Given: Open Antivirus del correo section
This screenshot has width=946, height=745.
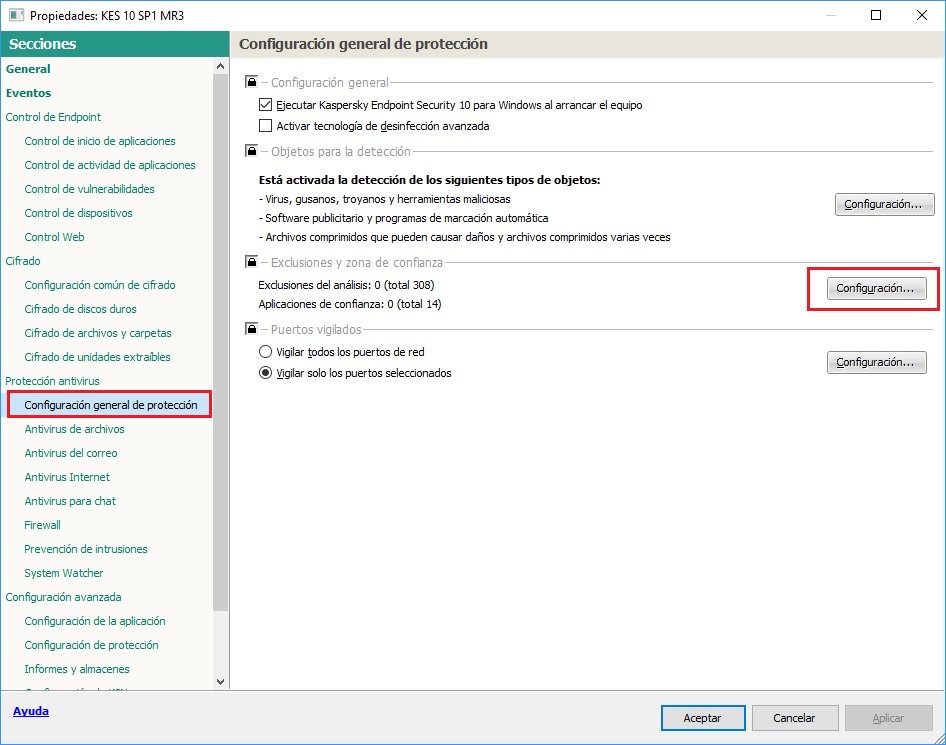Looking at the screenshot, I should click(71, 453).
